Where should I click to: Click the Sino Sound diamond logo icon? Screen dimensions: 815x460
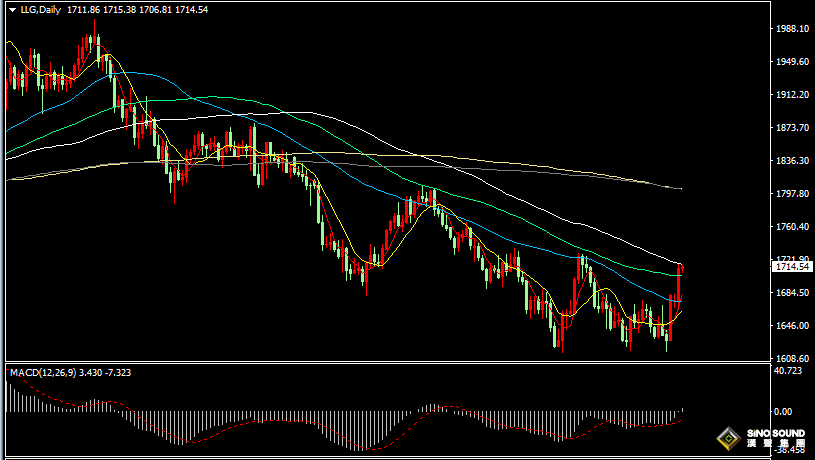point(727,438)
